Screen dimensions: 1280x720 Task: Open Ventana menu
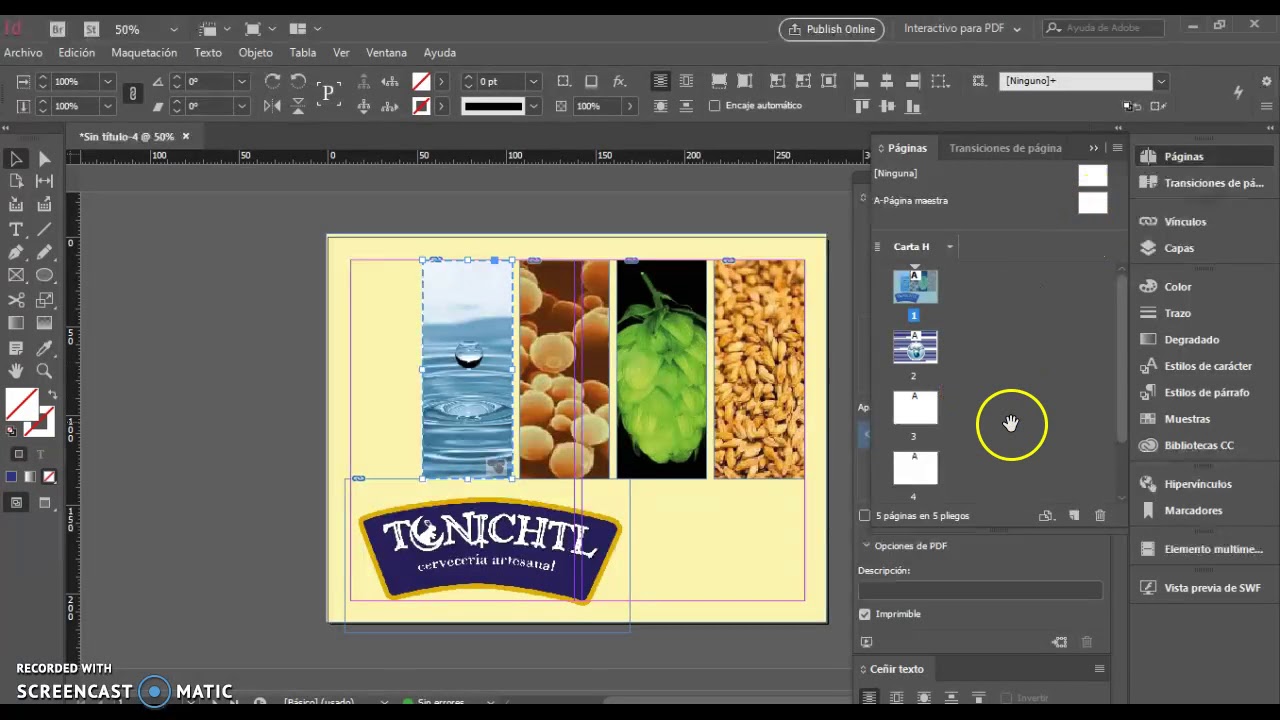click(x=386, y=52)
